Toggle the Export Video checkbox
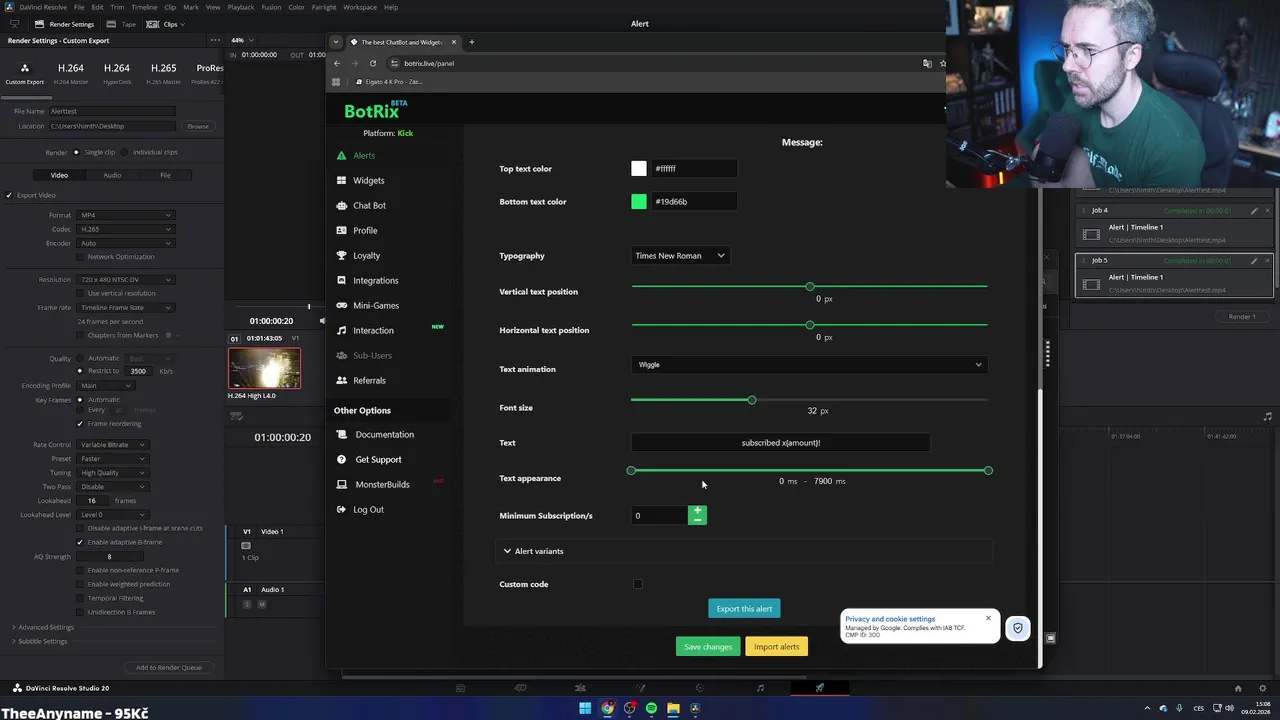Screen dimensions: 1280x720 pos(9,195)
